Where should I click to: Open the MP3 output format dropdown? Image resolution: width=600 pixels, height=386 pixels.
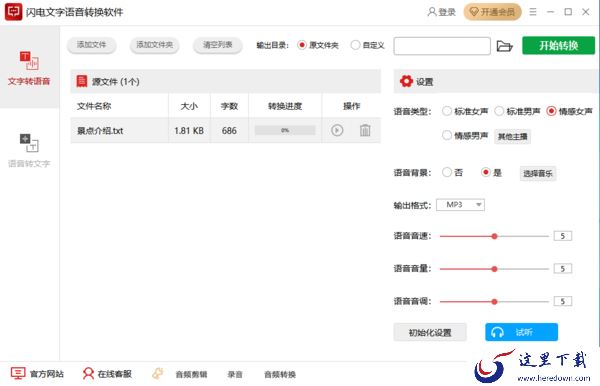(x=460, y=205)
